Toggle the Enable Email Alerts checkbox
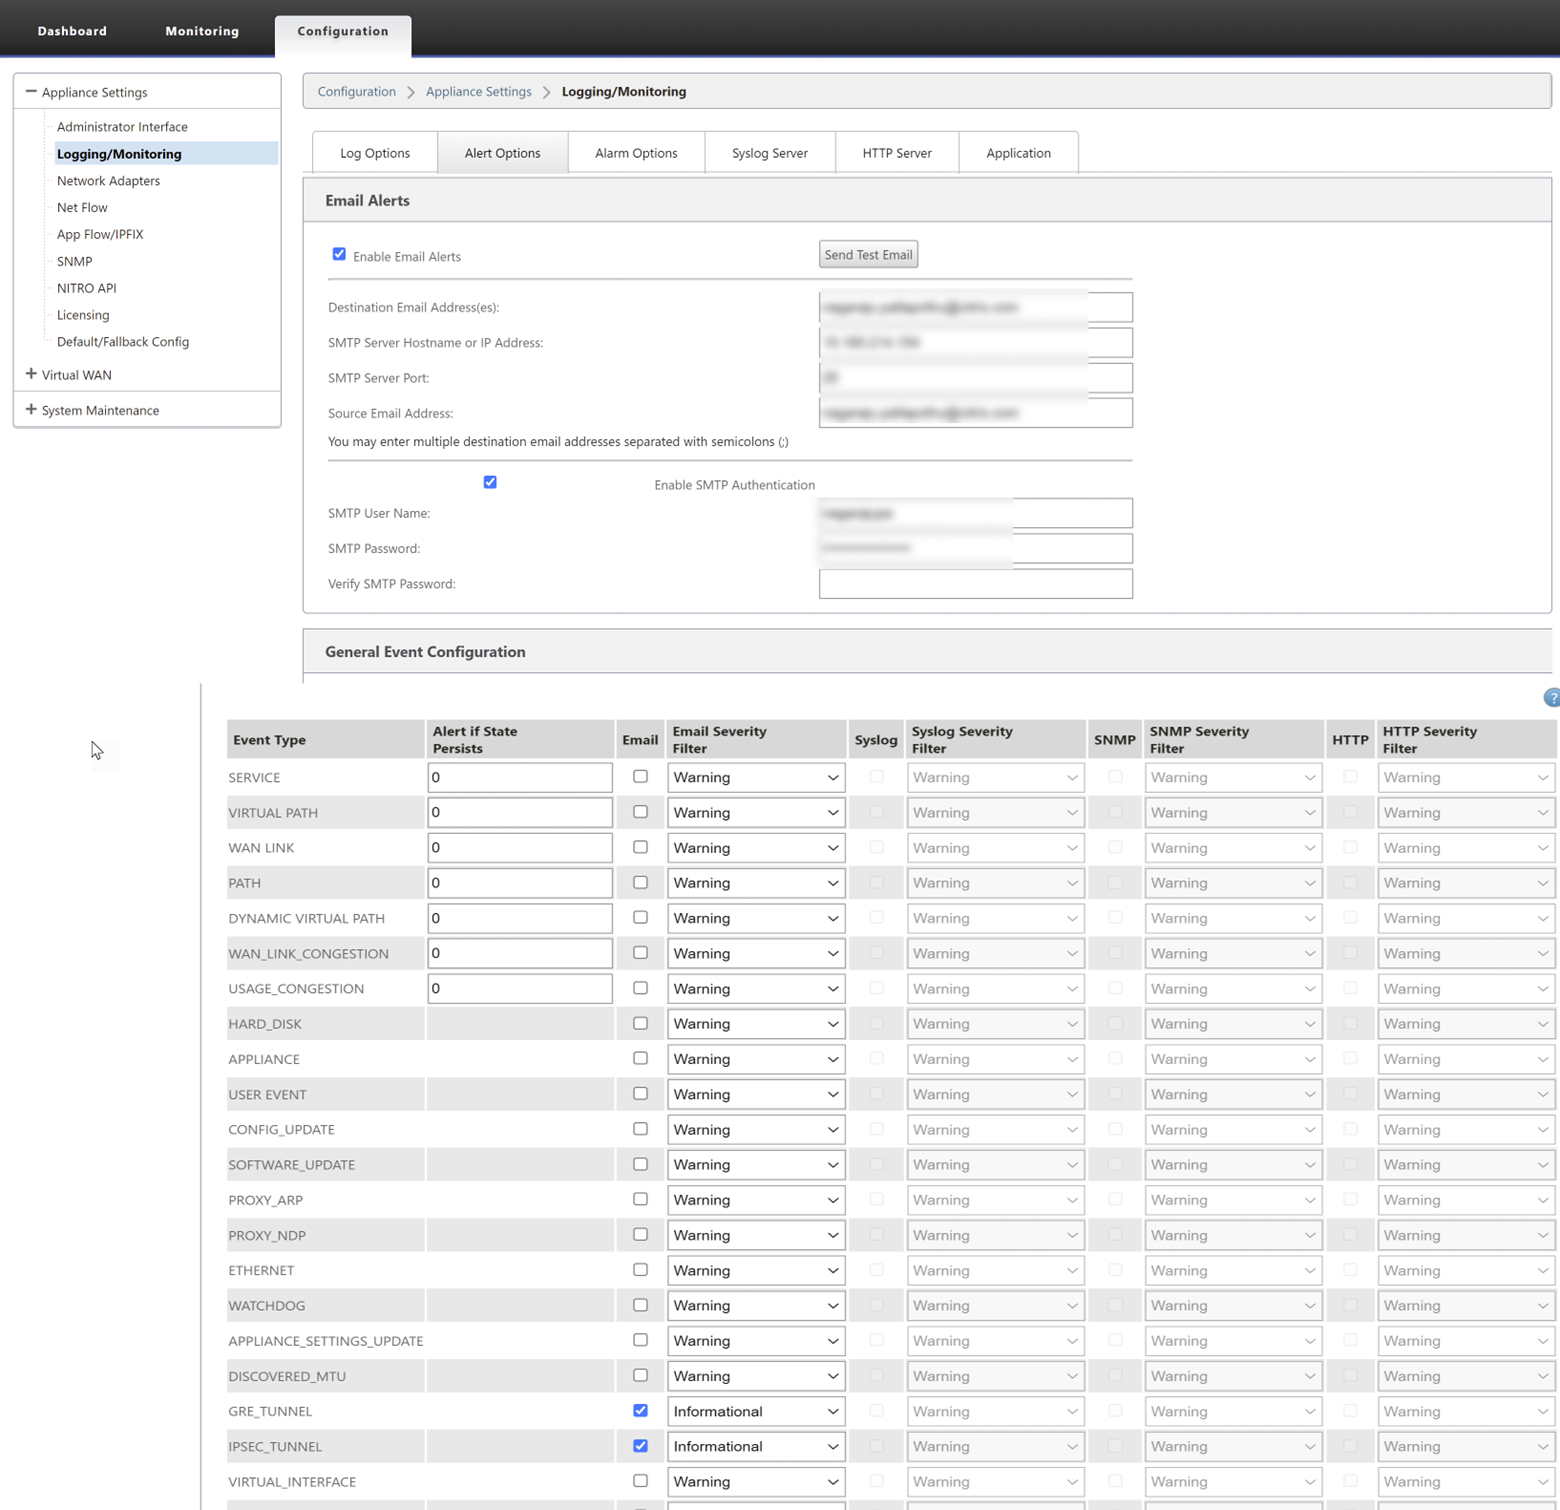The image size is (1560, 1510). pyautogui.click(x=339, y=255)
